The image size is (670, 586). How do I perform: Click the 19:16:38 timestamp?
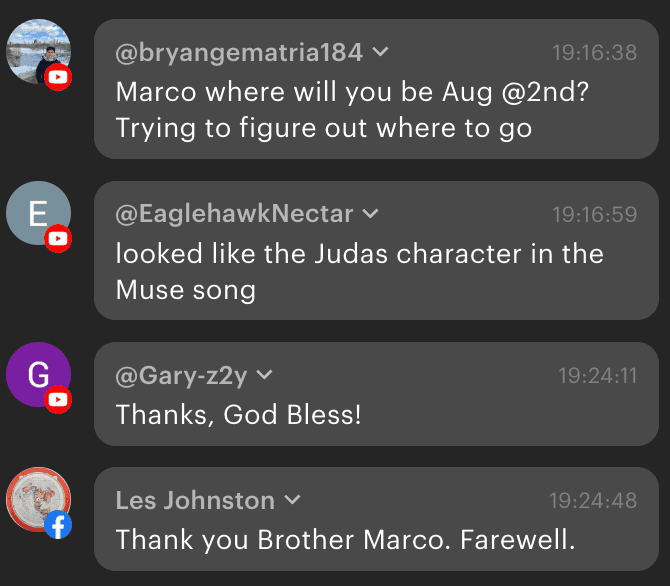pyautogui.click(x=595, y=52)
